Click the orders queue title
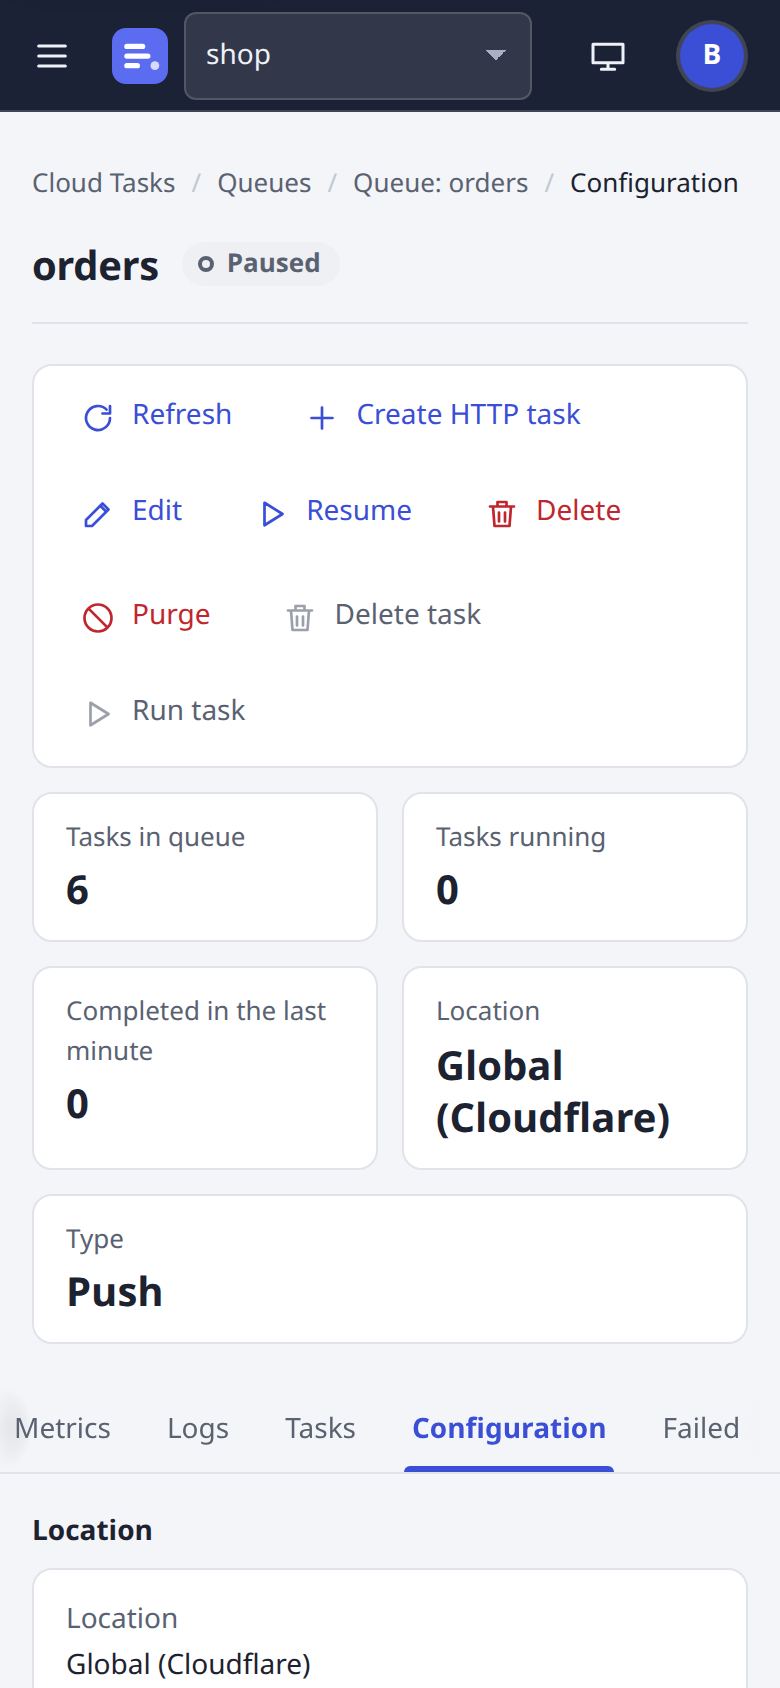The image size is (780, 1688). (x=96, y=266)
